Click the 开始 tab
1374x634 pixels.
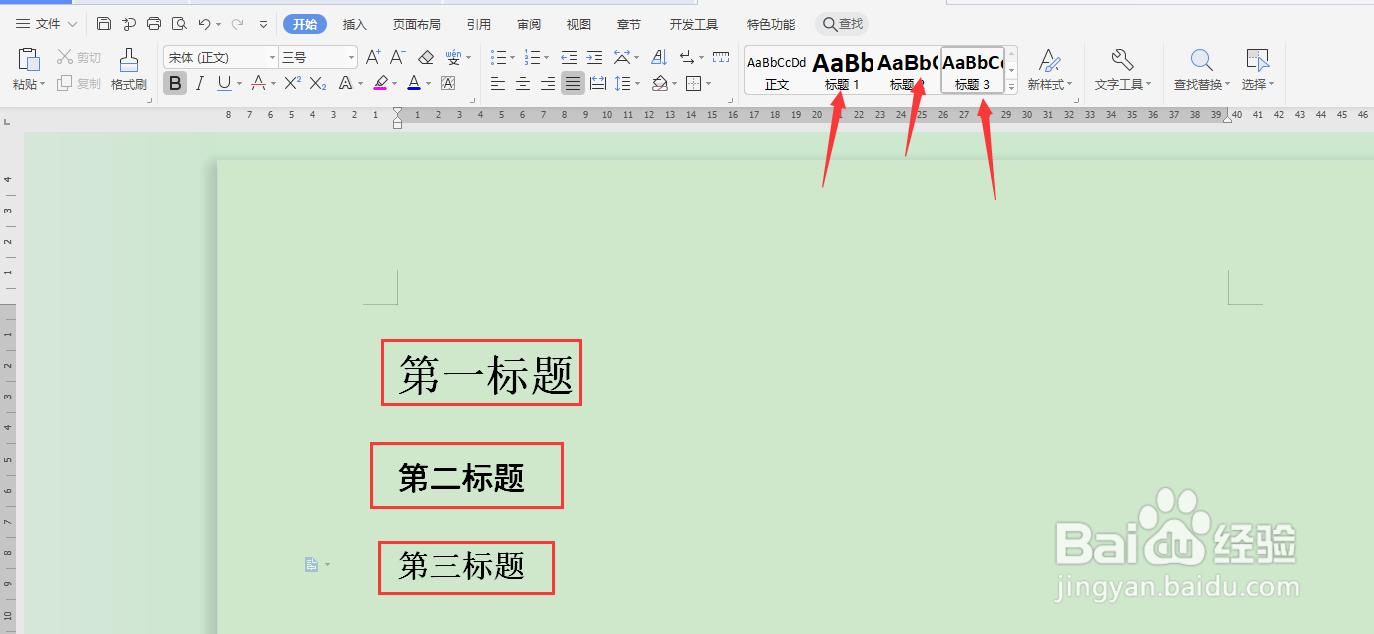coord(305,24)
